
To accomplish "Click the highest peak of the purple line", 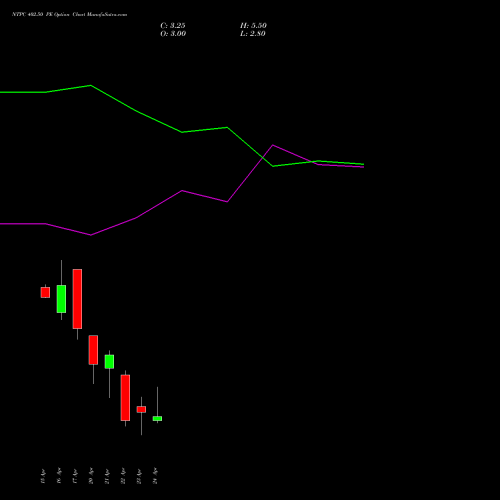I will tap(273, 145).
